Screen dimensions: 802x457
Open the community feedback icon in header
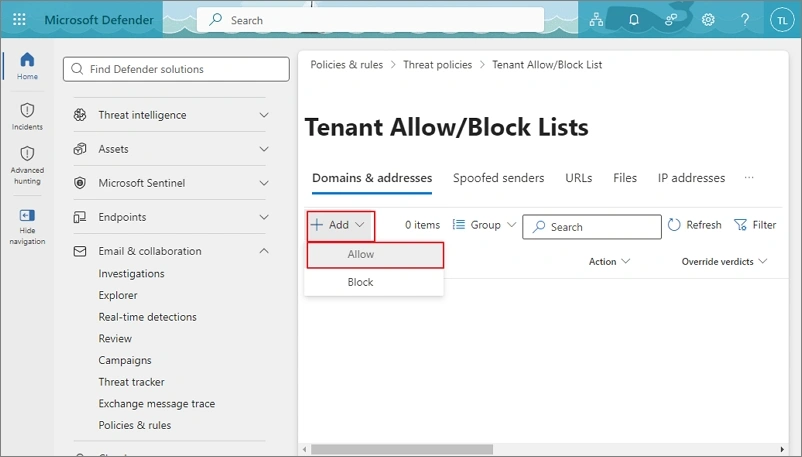click(671, 20)
